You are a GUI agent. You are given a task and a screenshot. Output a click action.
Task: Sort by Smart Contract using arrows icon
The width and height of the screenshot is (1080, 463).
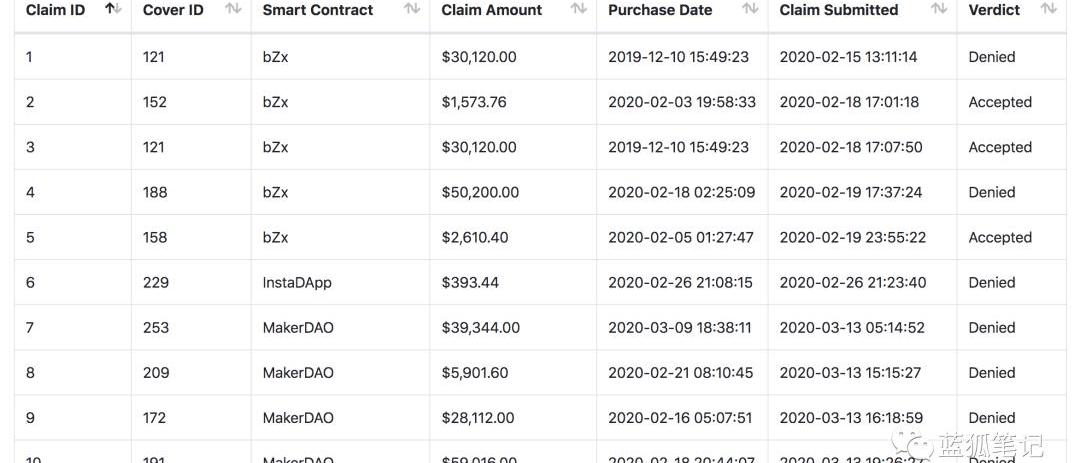click(x=412, y=9)
